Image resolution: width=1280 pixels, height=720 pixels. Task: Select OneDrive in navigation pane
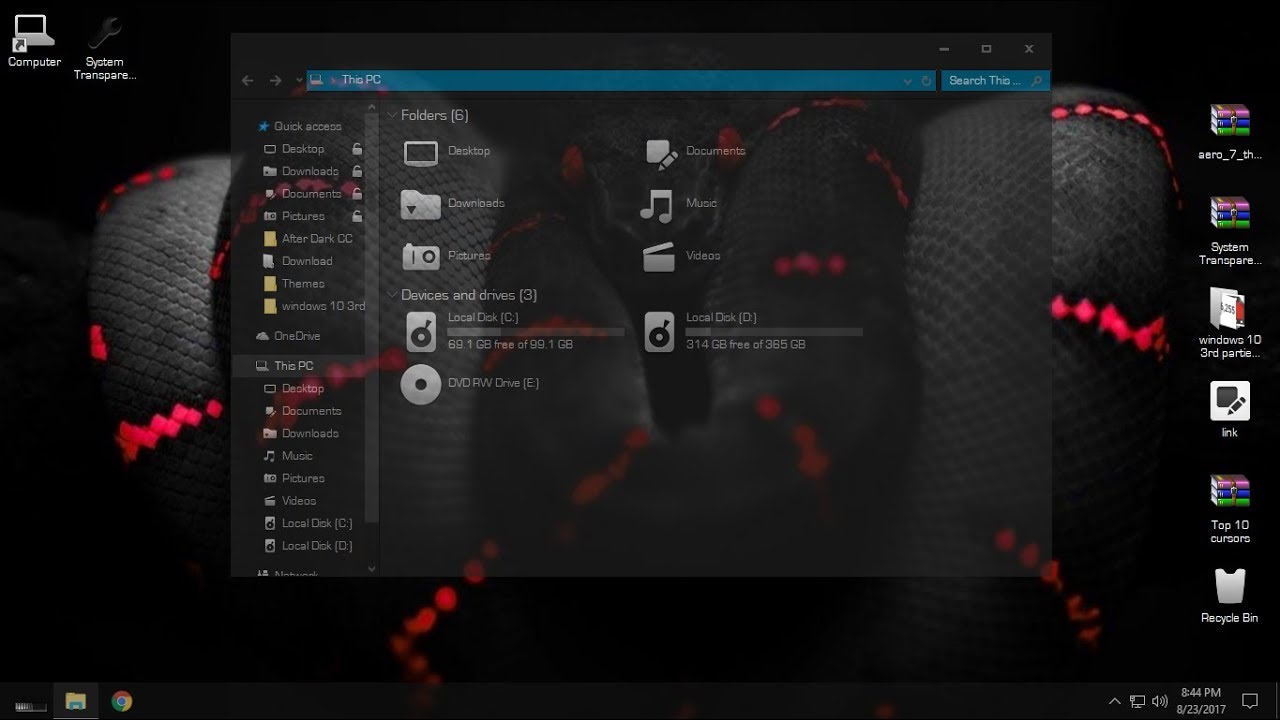288,336
